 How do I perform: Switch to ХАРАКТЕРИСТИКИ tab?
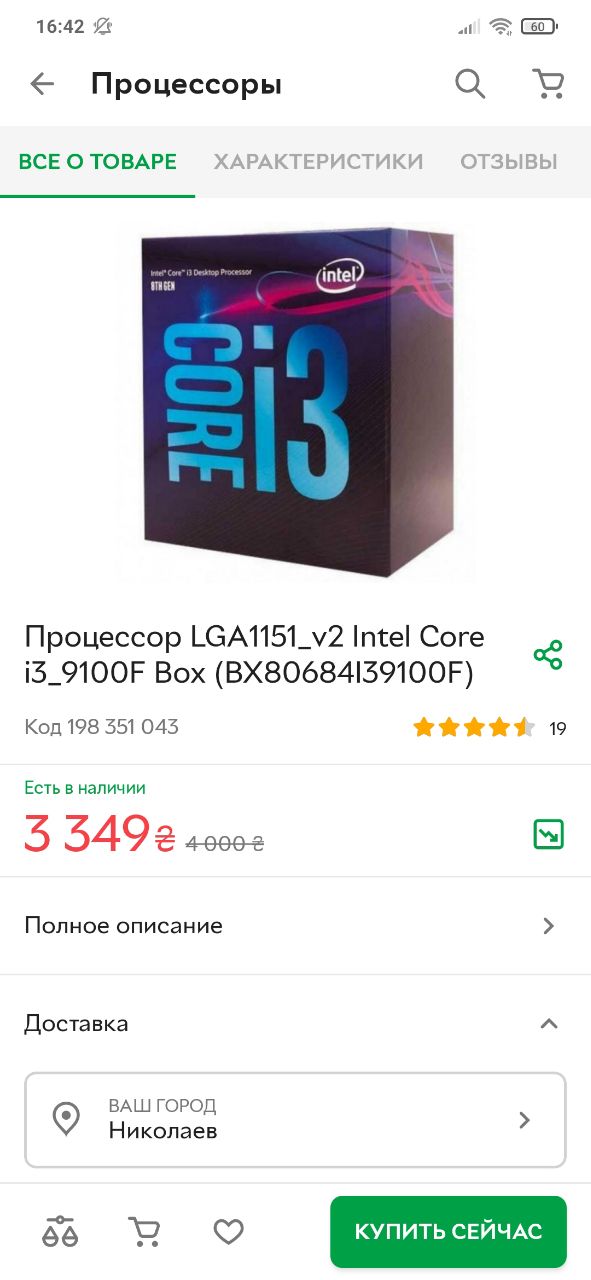click(318, 161)
